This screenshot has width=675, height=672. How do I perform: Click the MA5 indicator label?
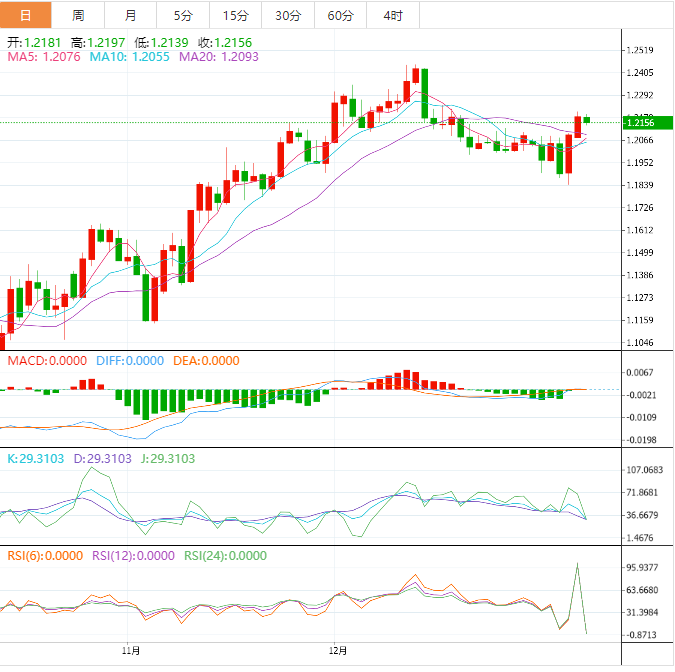pyautogui.click(x=44, y=58)
